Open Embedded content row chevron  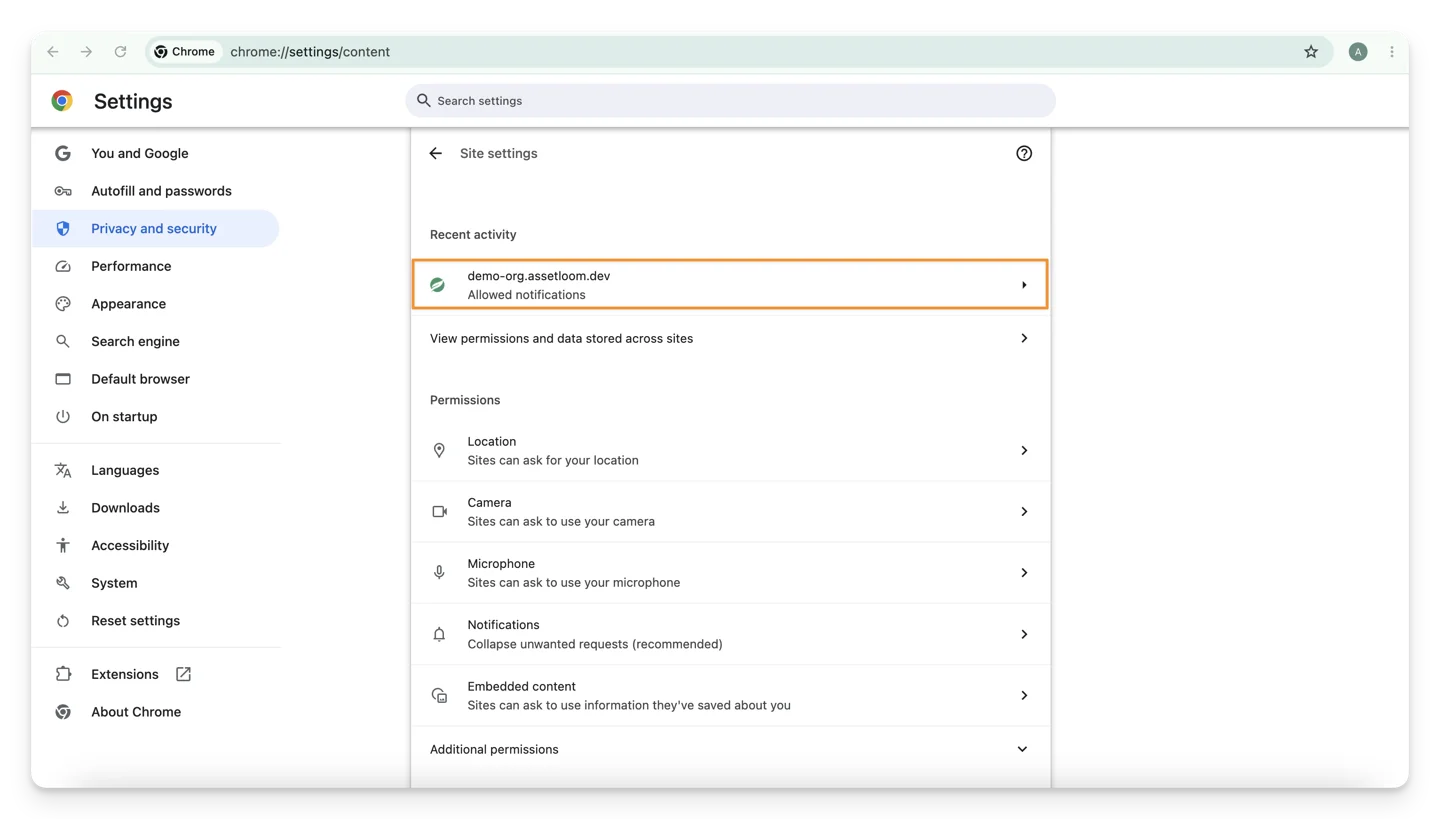click(x=1024, y=695)
